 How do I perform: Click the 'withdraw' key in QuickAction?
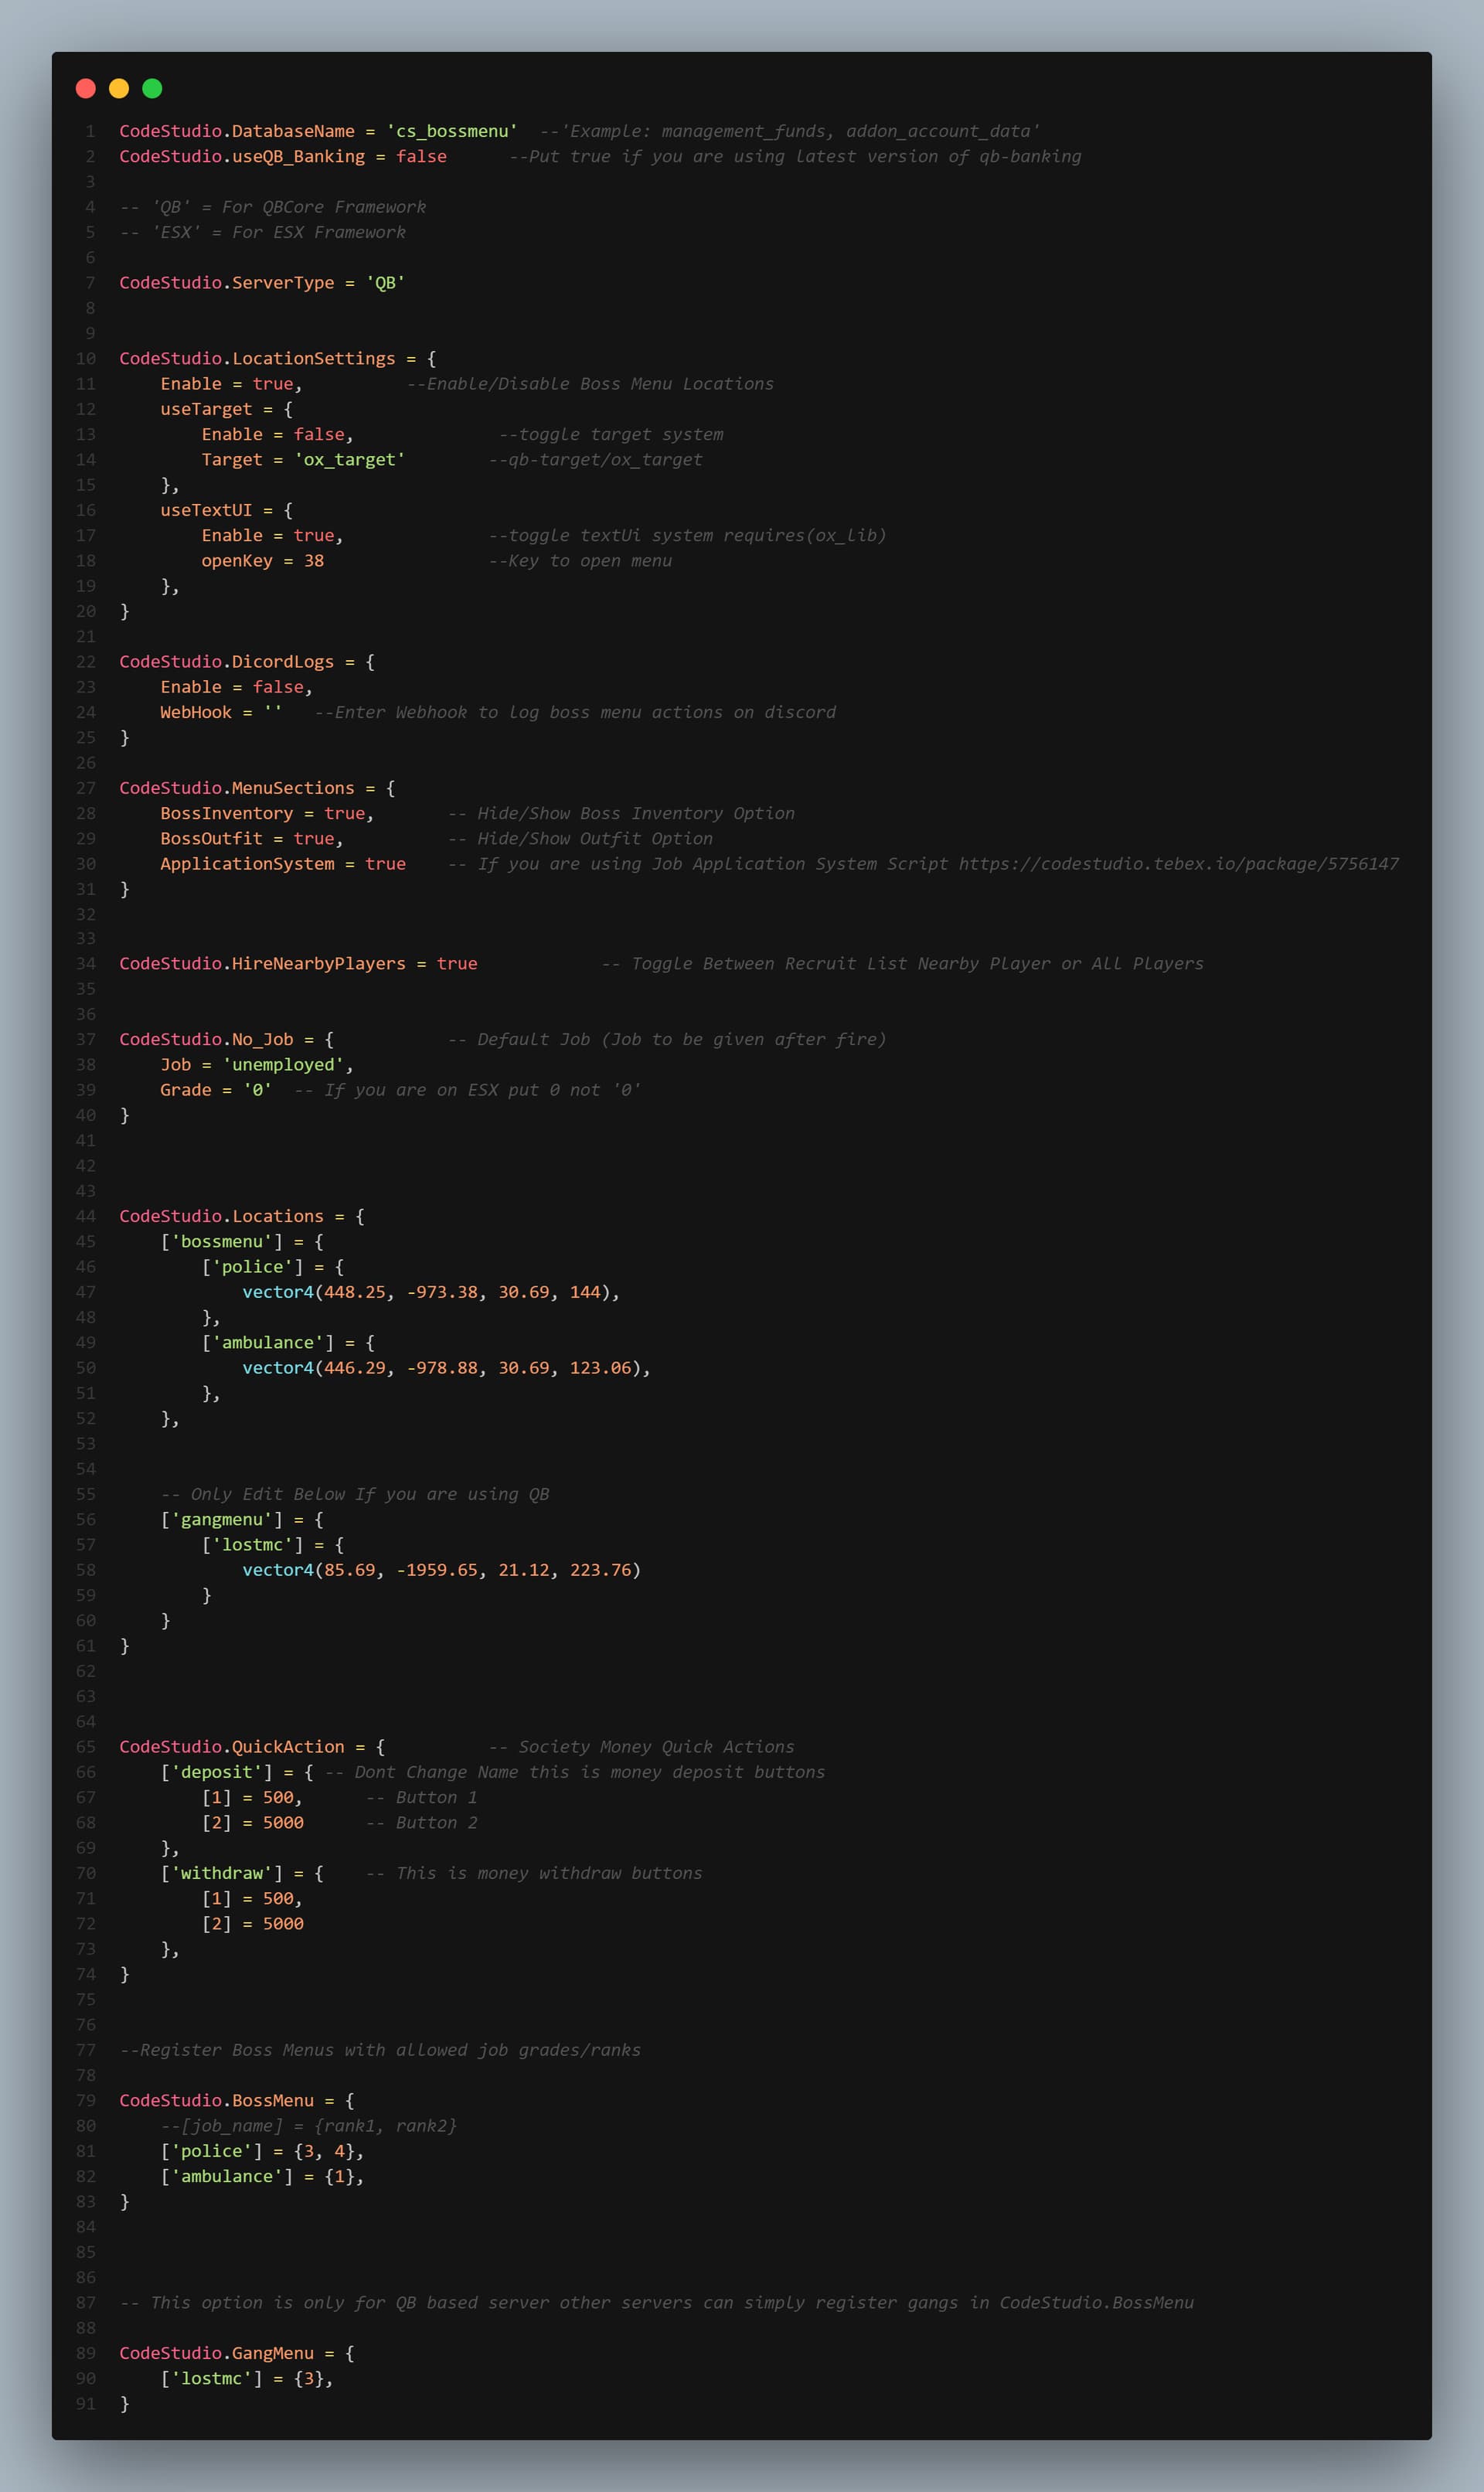pyautogui.click(x=222, y=1873)
